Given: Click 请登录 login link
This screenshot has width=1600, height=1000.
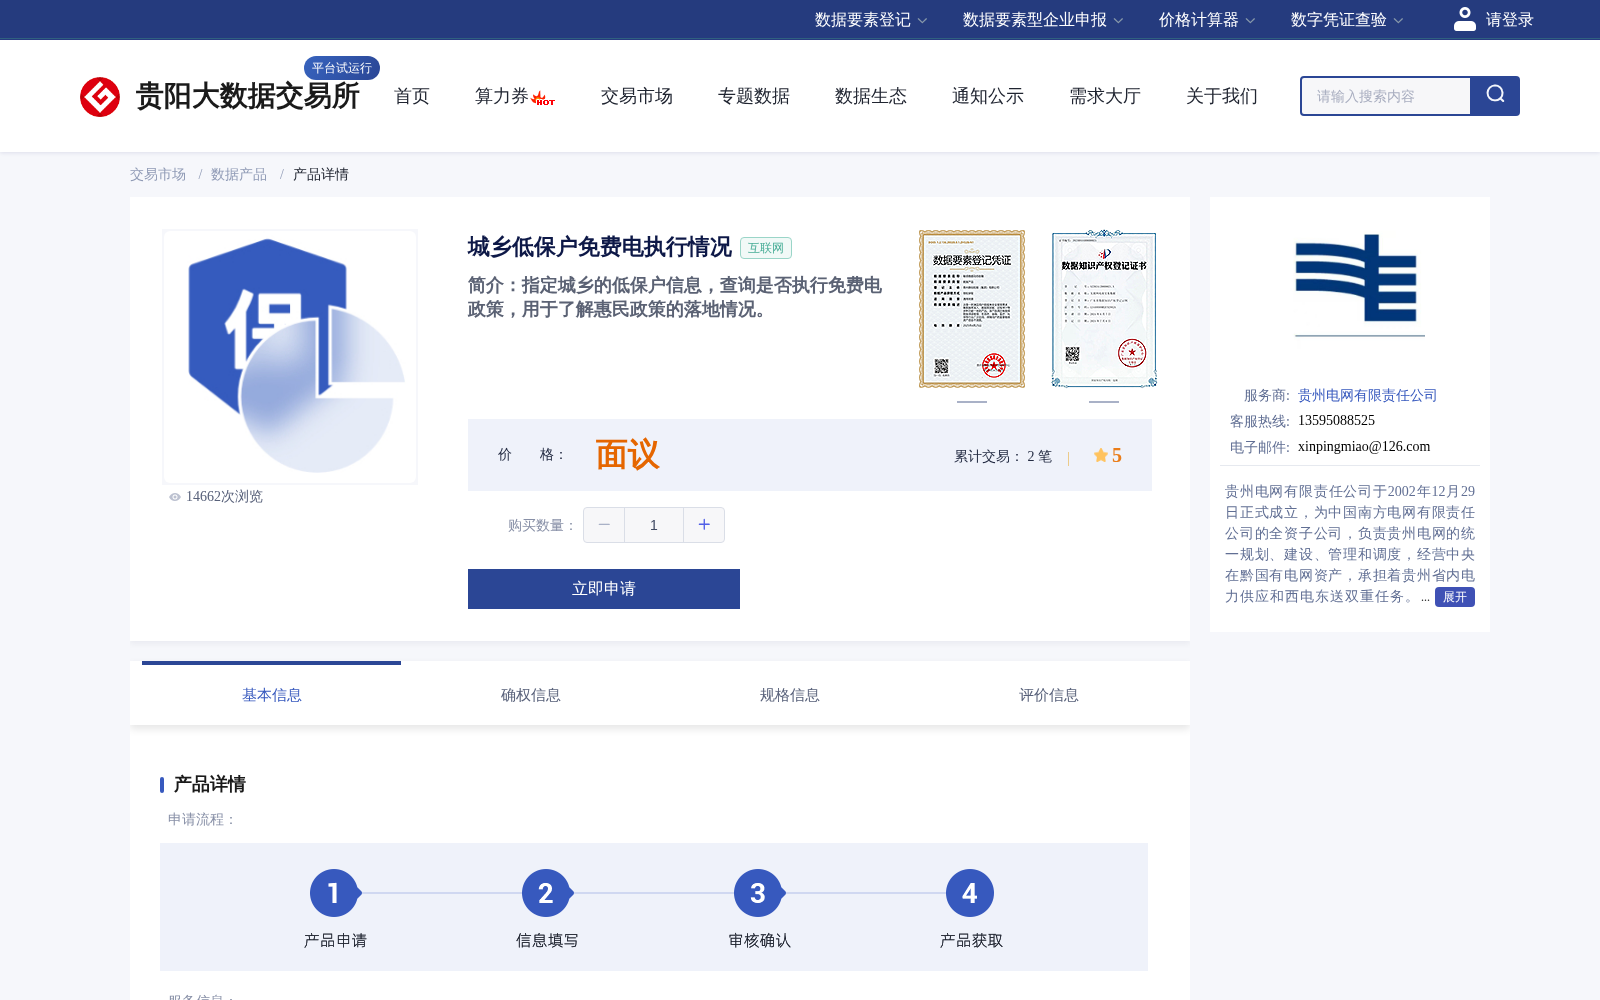Looking at the screenshot, I should [1509, 20].
